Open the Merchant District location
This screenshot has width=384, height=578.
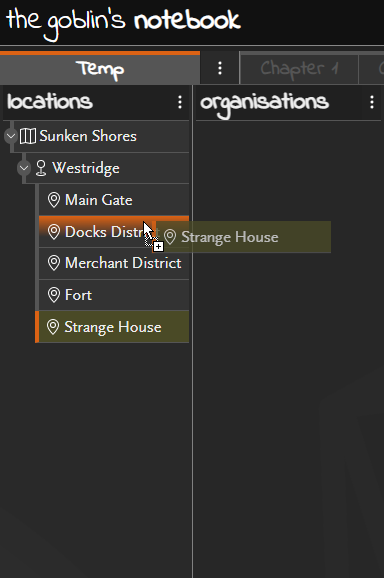(x=114, y=263)
